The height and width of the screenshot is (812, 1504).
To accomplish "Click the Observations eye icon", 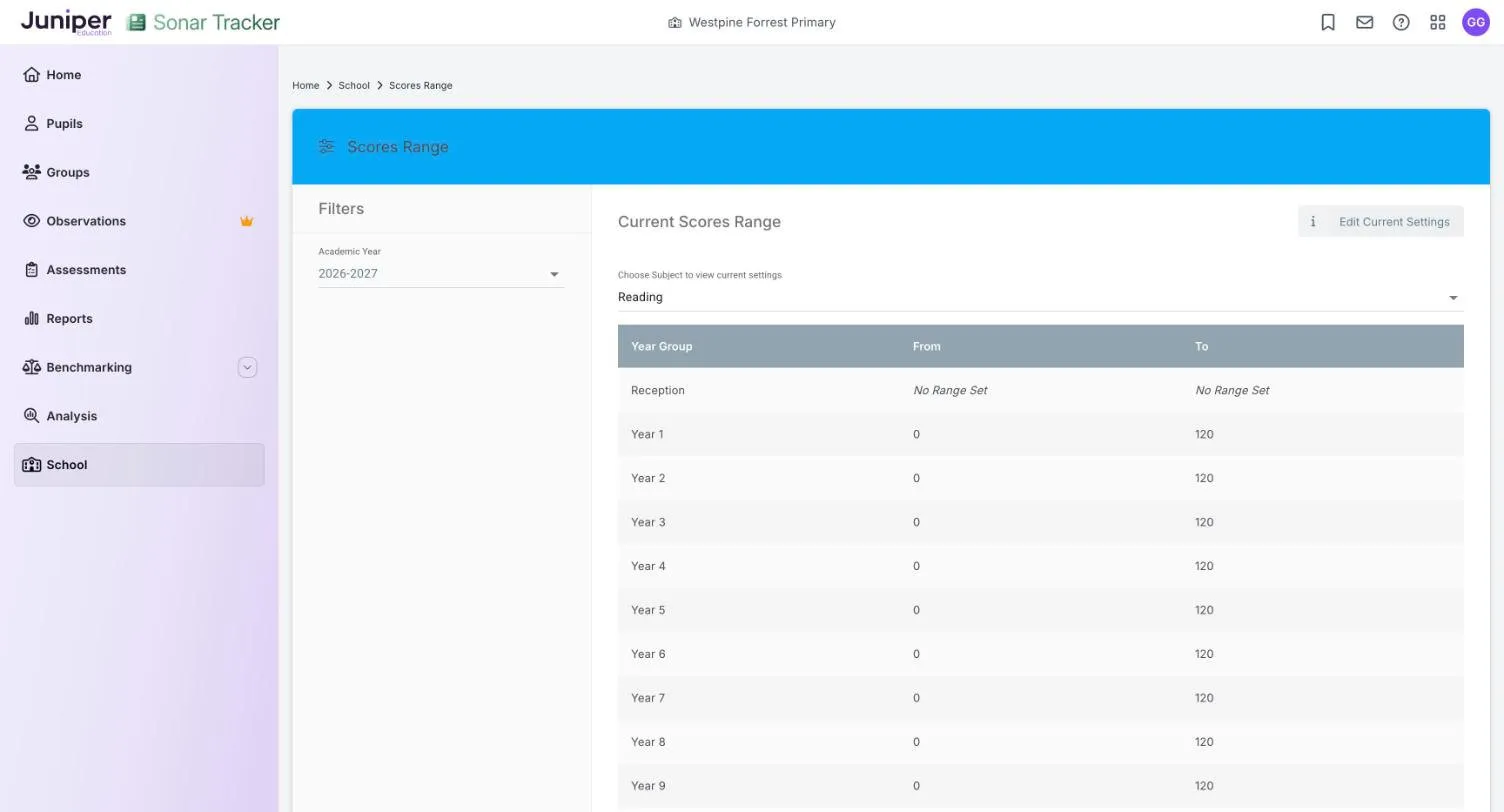I will coord(31,221).
